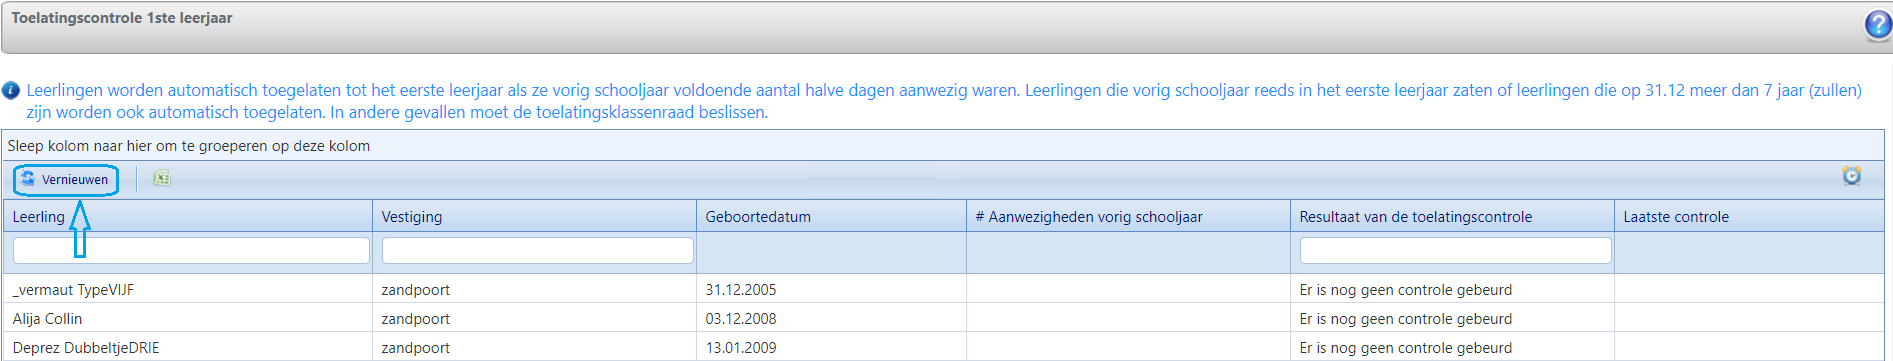The width and height of the screenshot is (1893, 361).
Task: Sort by the Geboortedatum column header
Action: click(x=758, y=217)
